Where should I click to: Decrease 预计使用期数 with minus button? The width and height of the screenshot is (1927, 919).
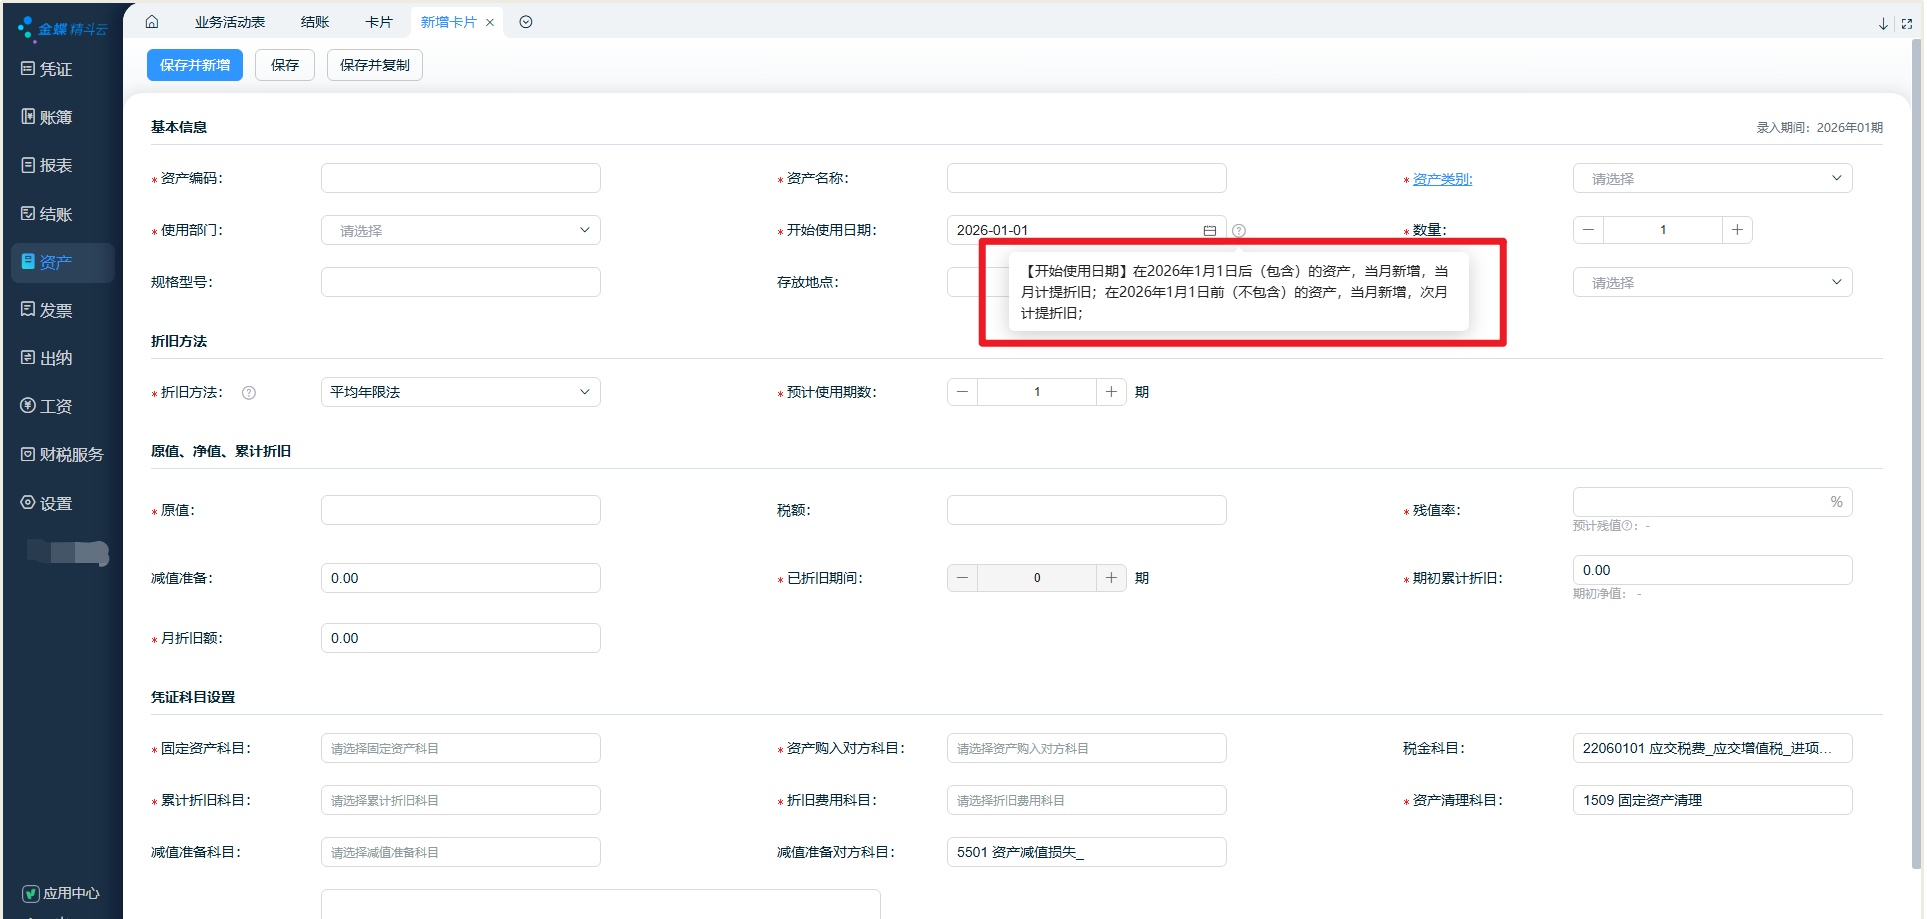pyautogui.click(x=962, y=392)
